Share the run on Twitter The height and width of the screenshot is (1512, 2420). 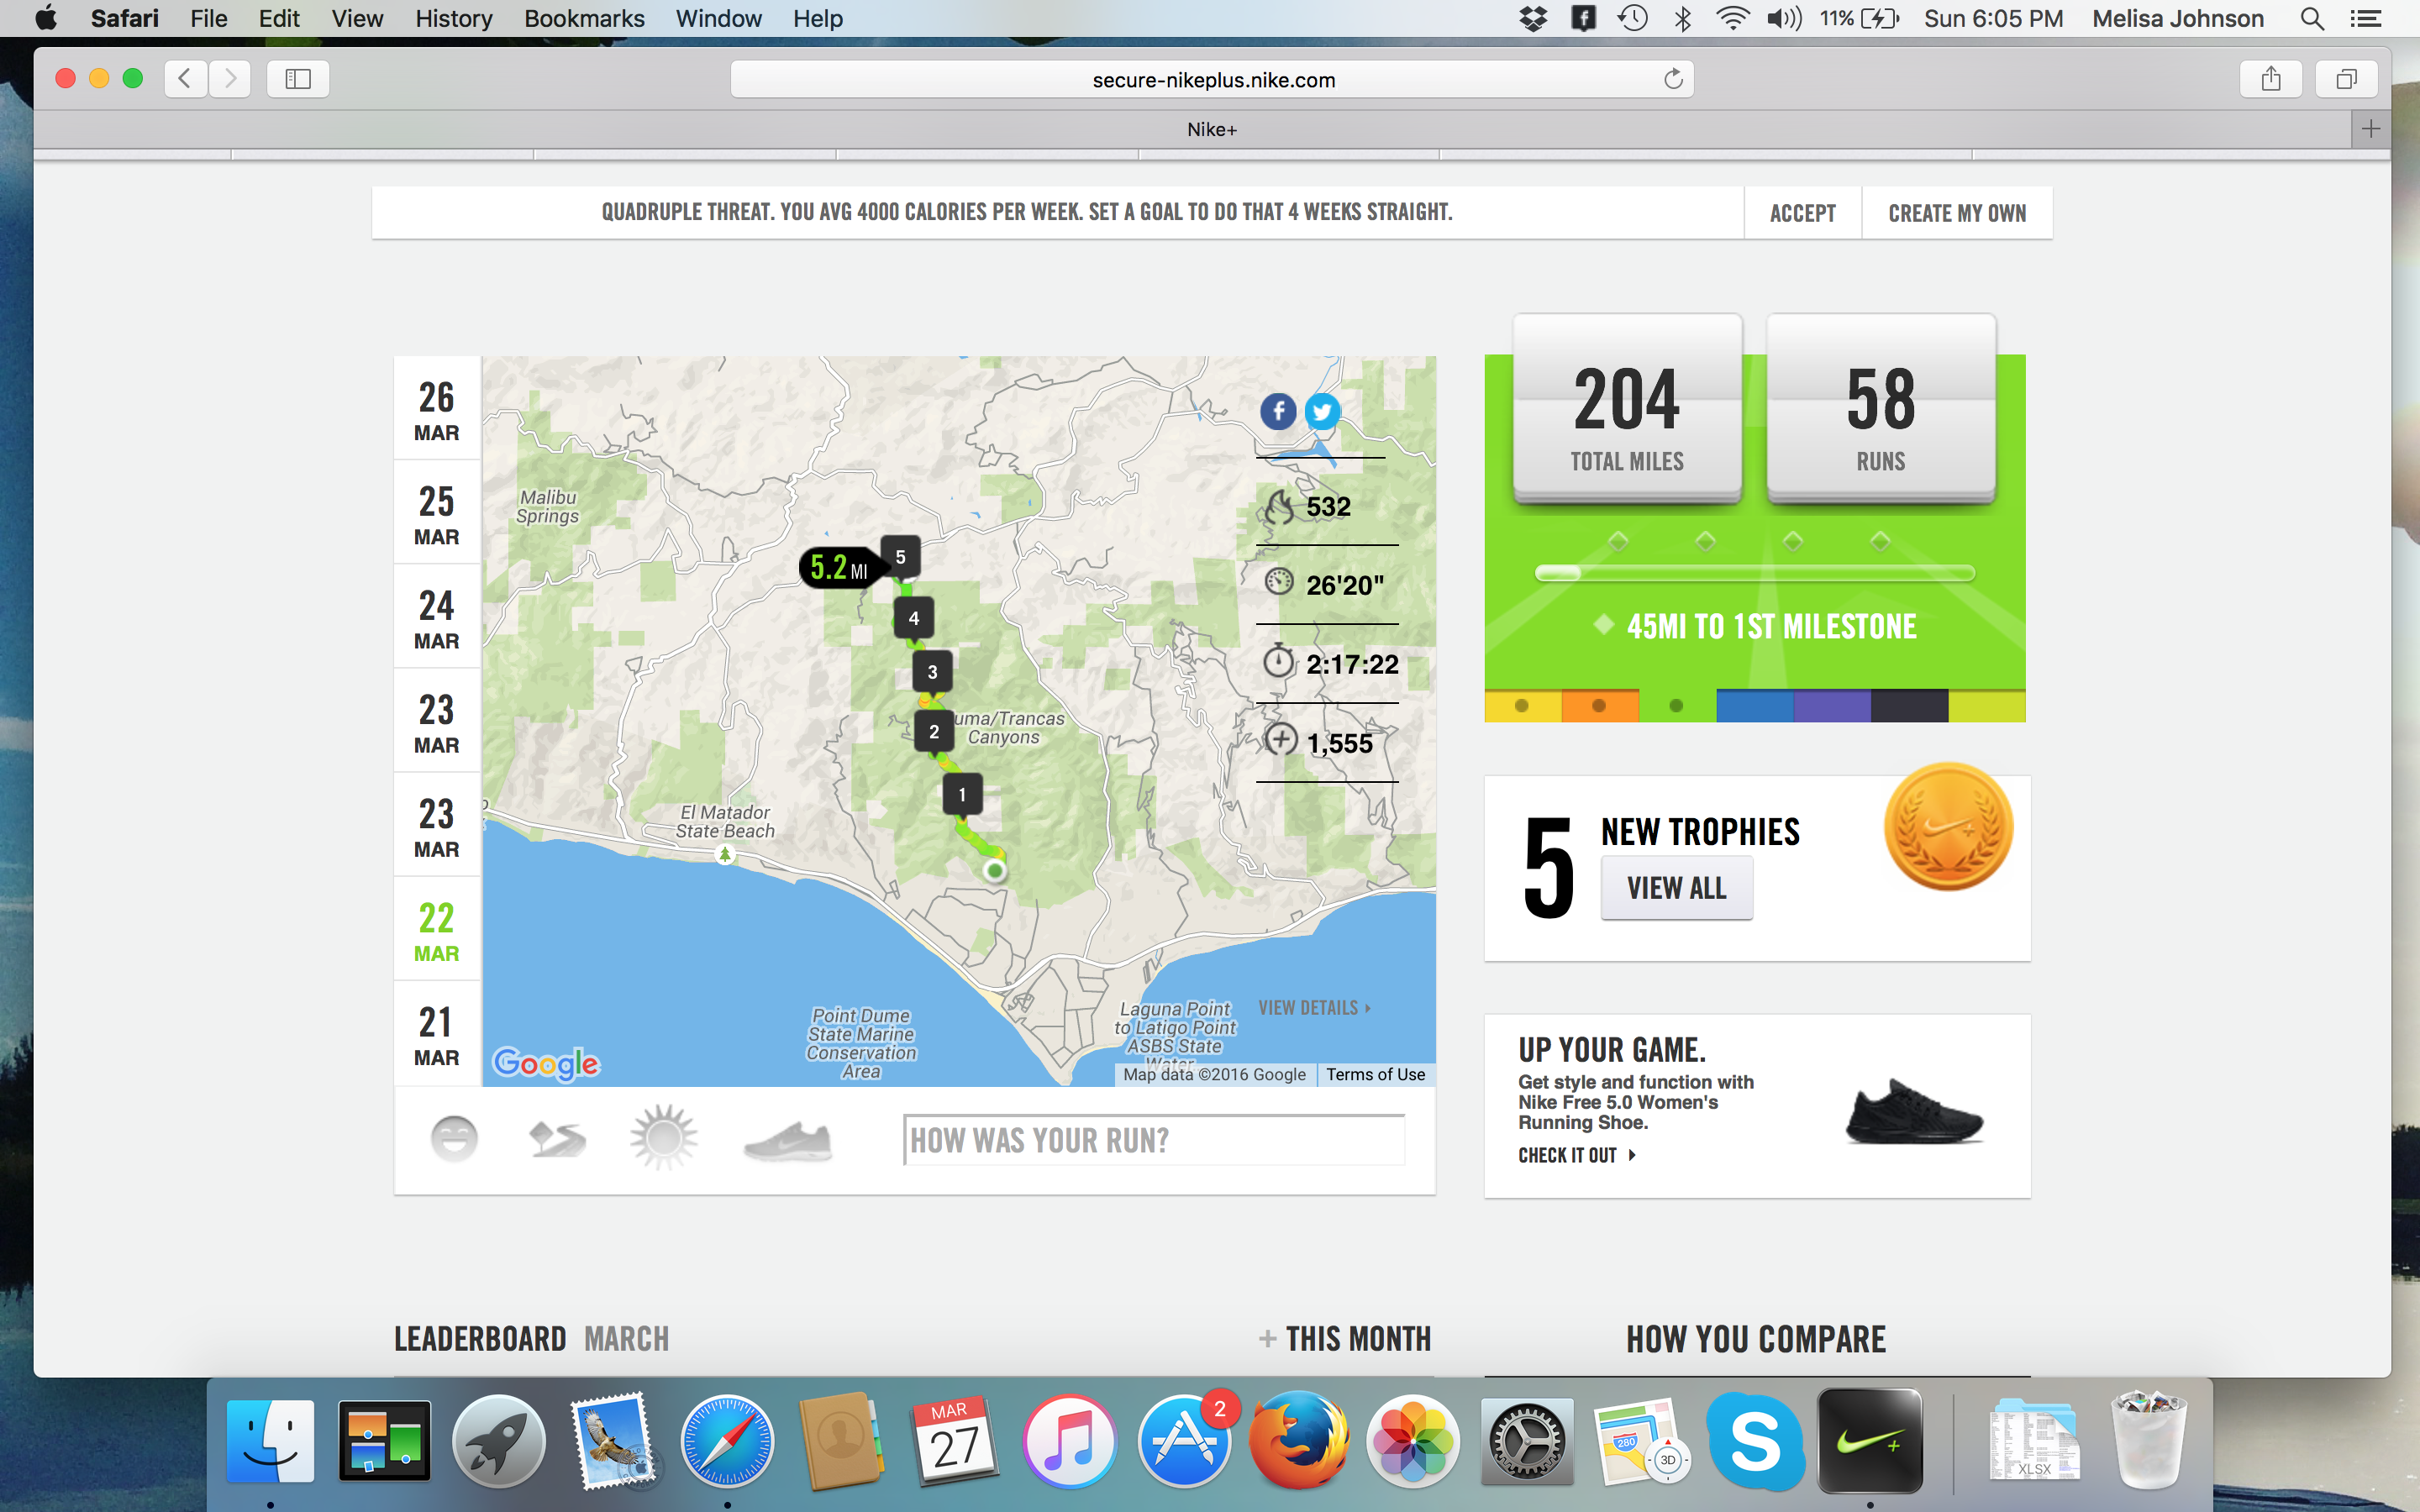click(x=1322, y=411)
